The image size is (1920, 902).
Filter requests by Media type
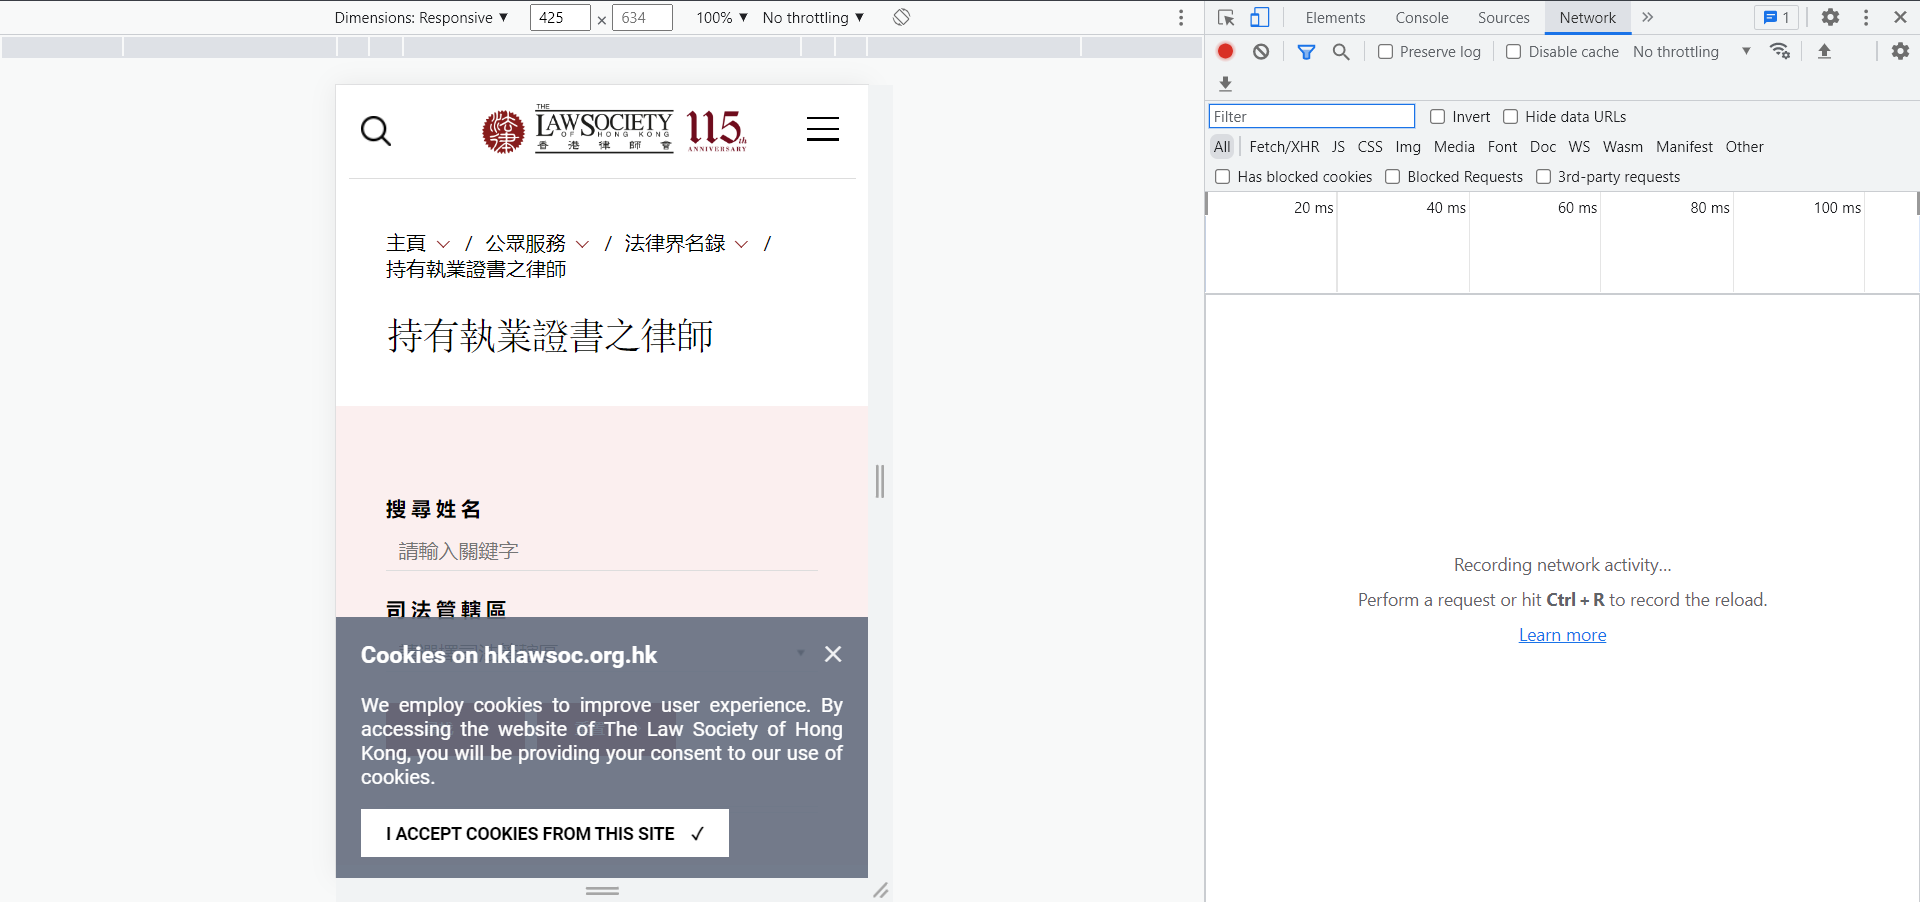(1454, 146)
